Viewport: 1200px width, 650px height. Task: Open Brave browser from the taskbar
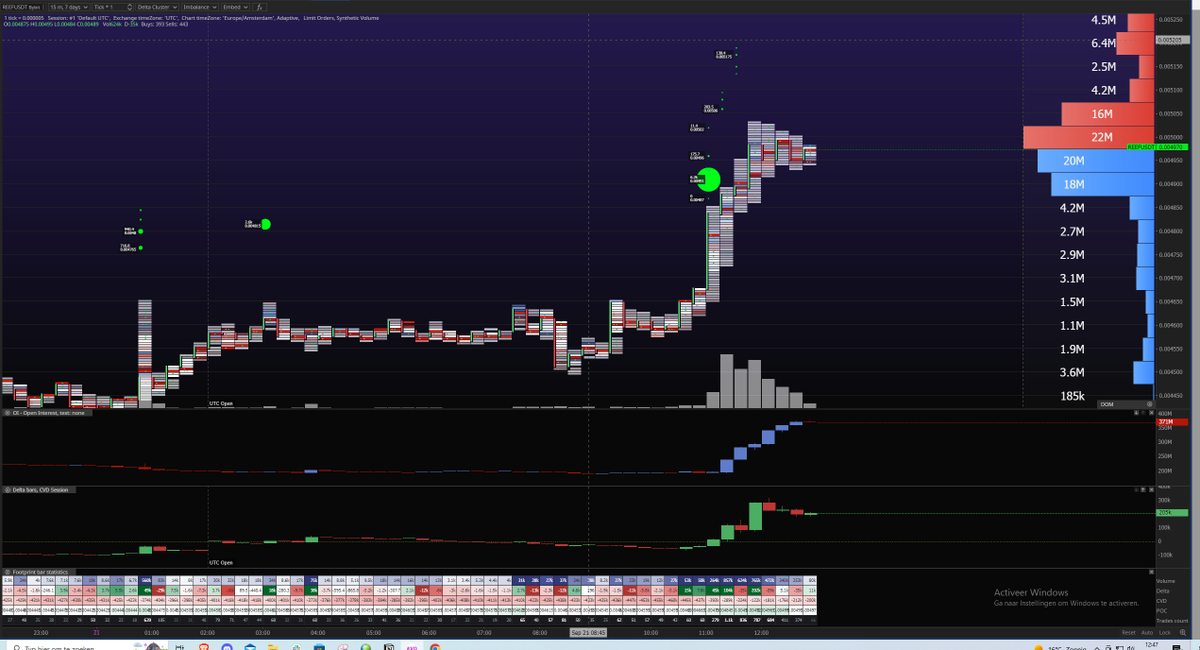point(204,646)
